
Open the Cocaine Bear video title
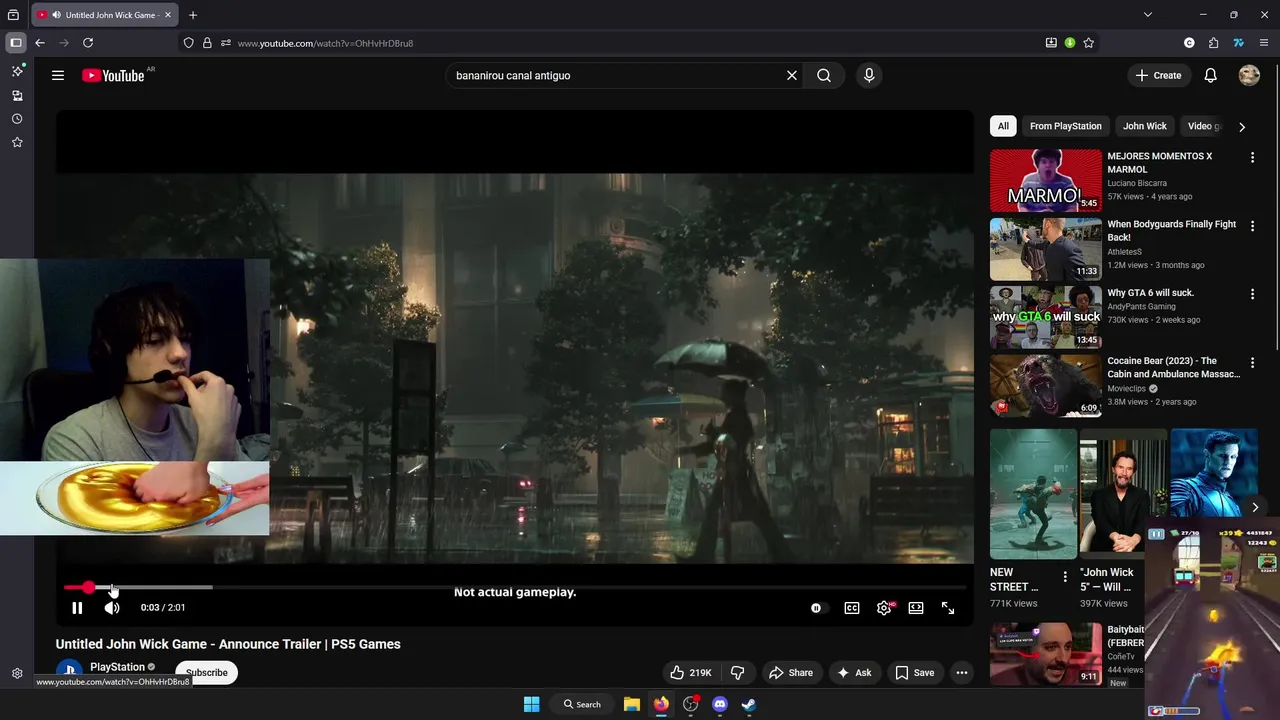click(1174, 367)
